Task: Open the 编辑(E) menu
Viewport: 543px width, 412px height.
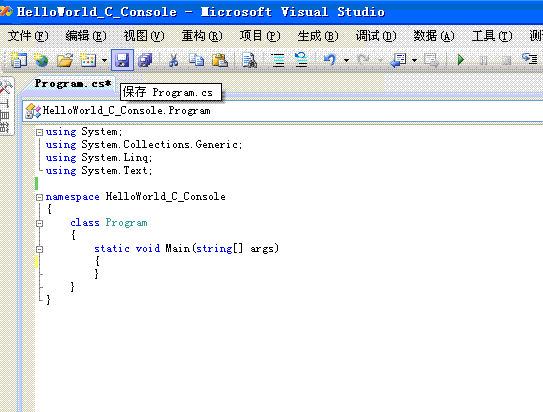Action: pos(86,36)
